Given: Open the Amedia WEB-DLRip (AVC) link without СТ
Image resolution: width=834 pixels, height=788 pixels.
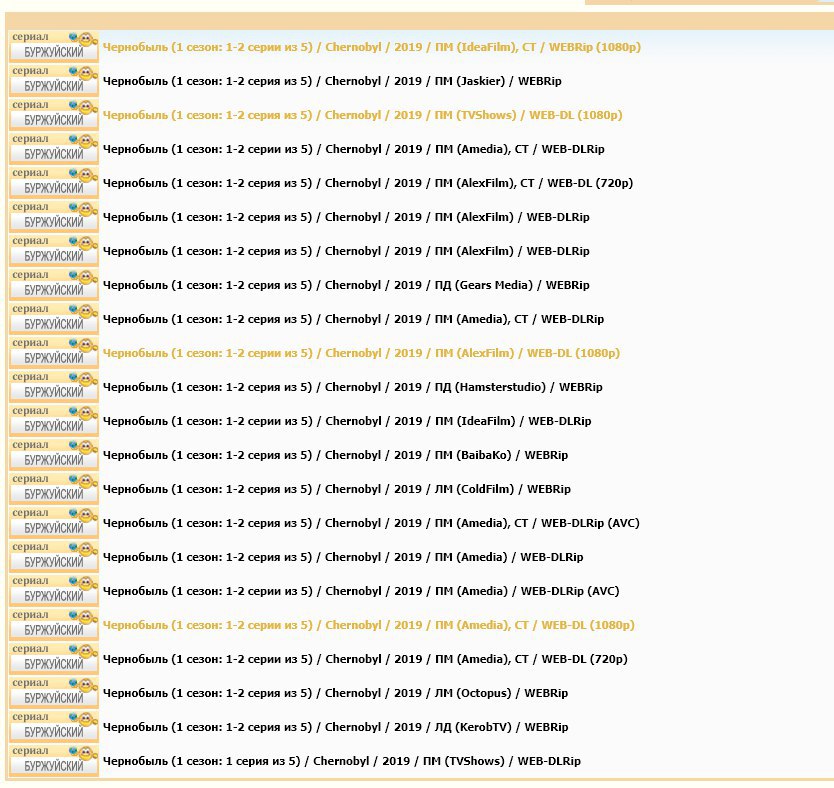Looking at the screenshot, I should tap(361, 591).
